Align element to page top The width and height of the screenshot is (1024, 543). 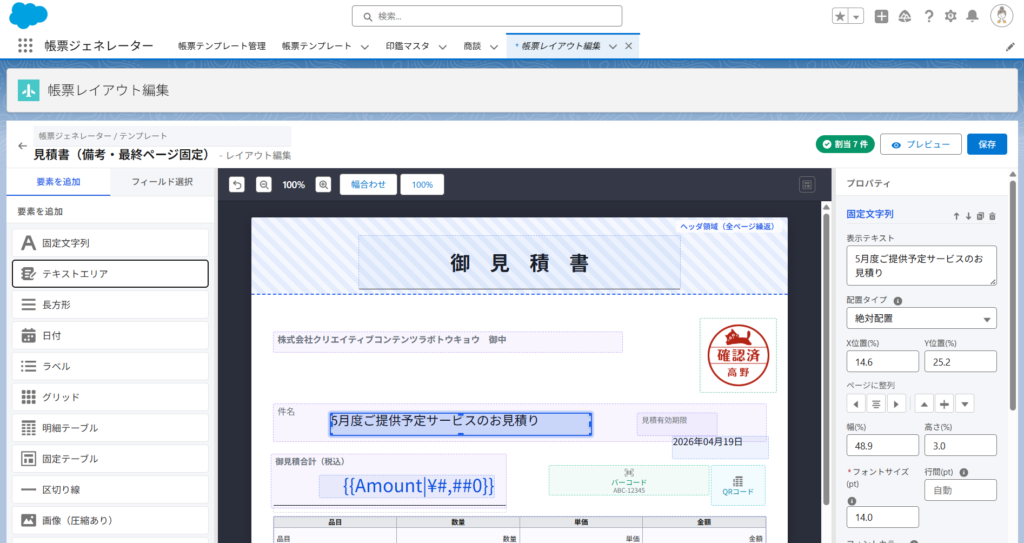coord(924,404)
